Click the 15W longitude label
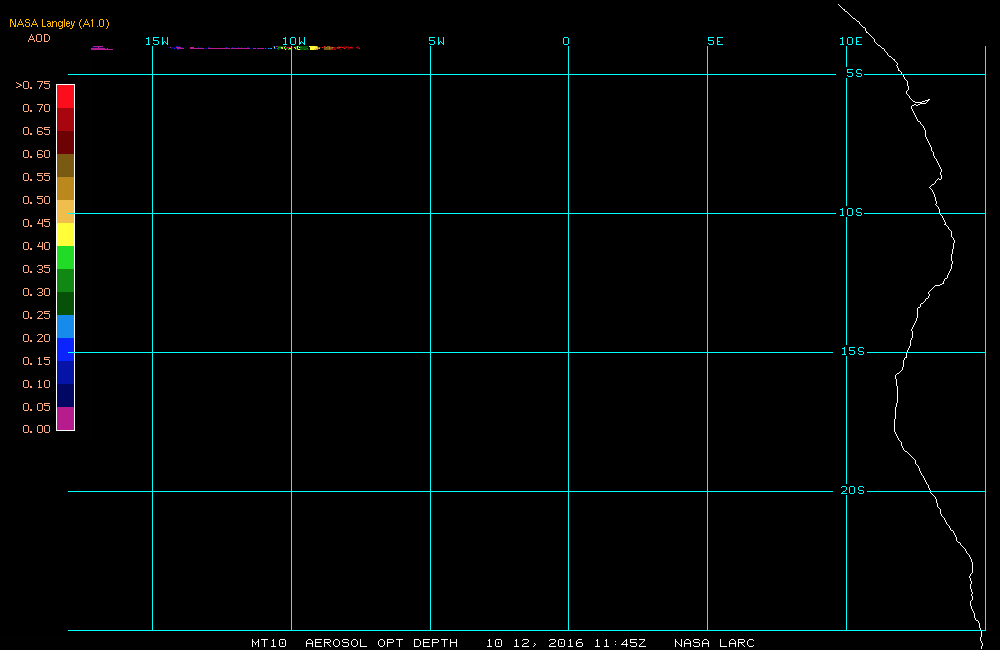This screenshot has height=650, width=1000. 157,41
